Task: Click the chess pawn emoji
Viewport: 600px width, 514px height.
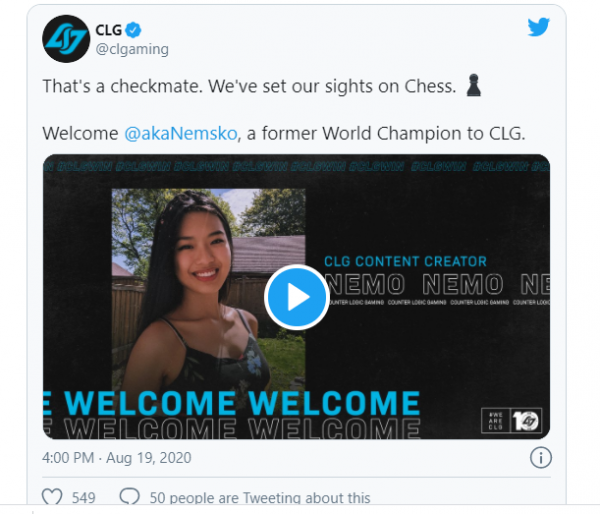Action: 474,85
